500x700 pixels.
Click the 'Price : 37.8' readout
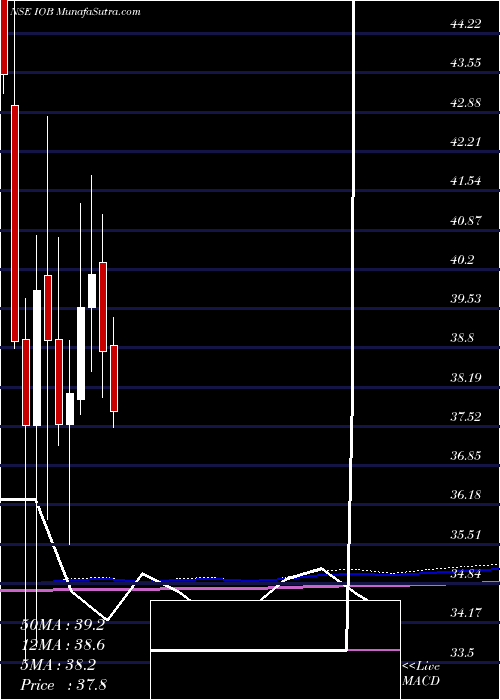[62, 685]
